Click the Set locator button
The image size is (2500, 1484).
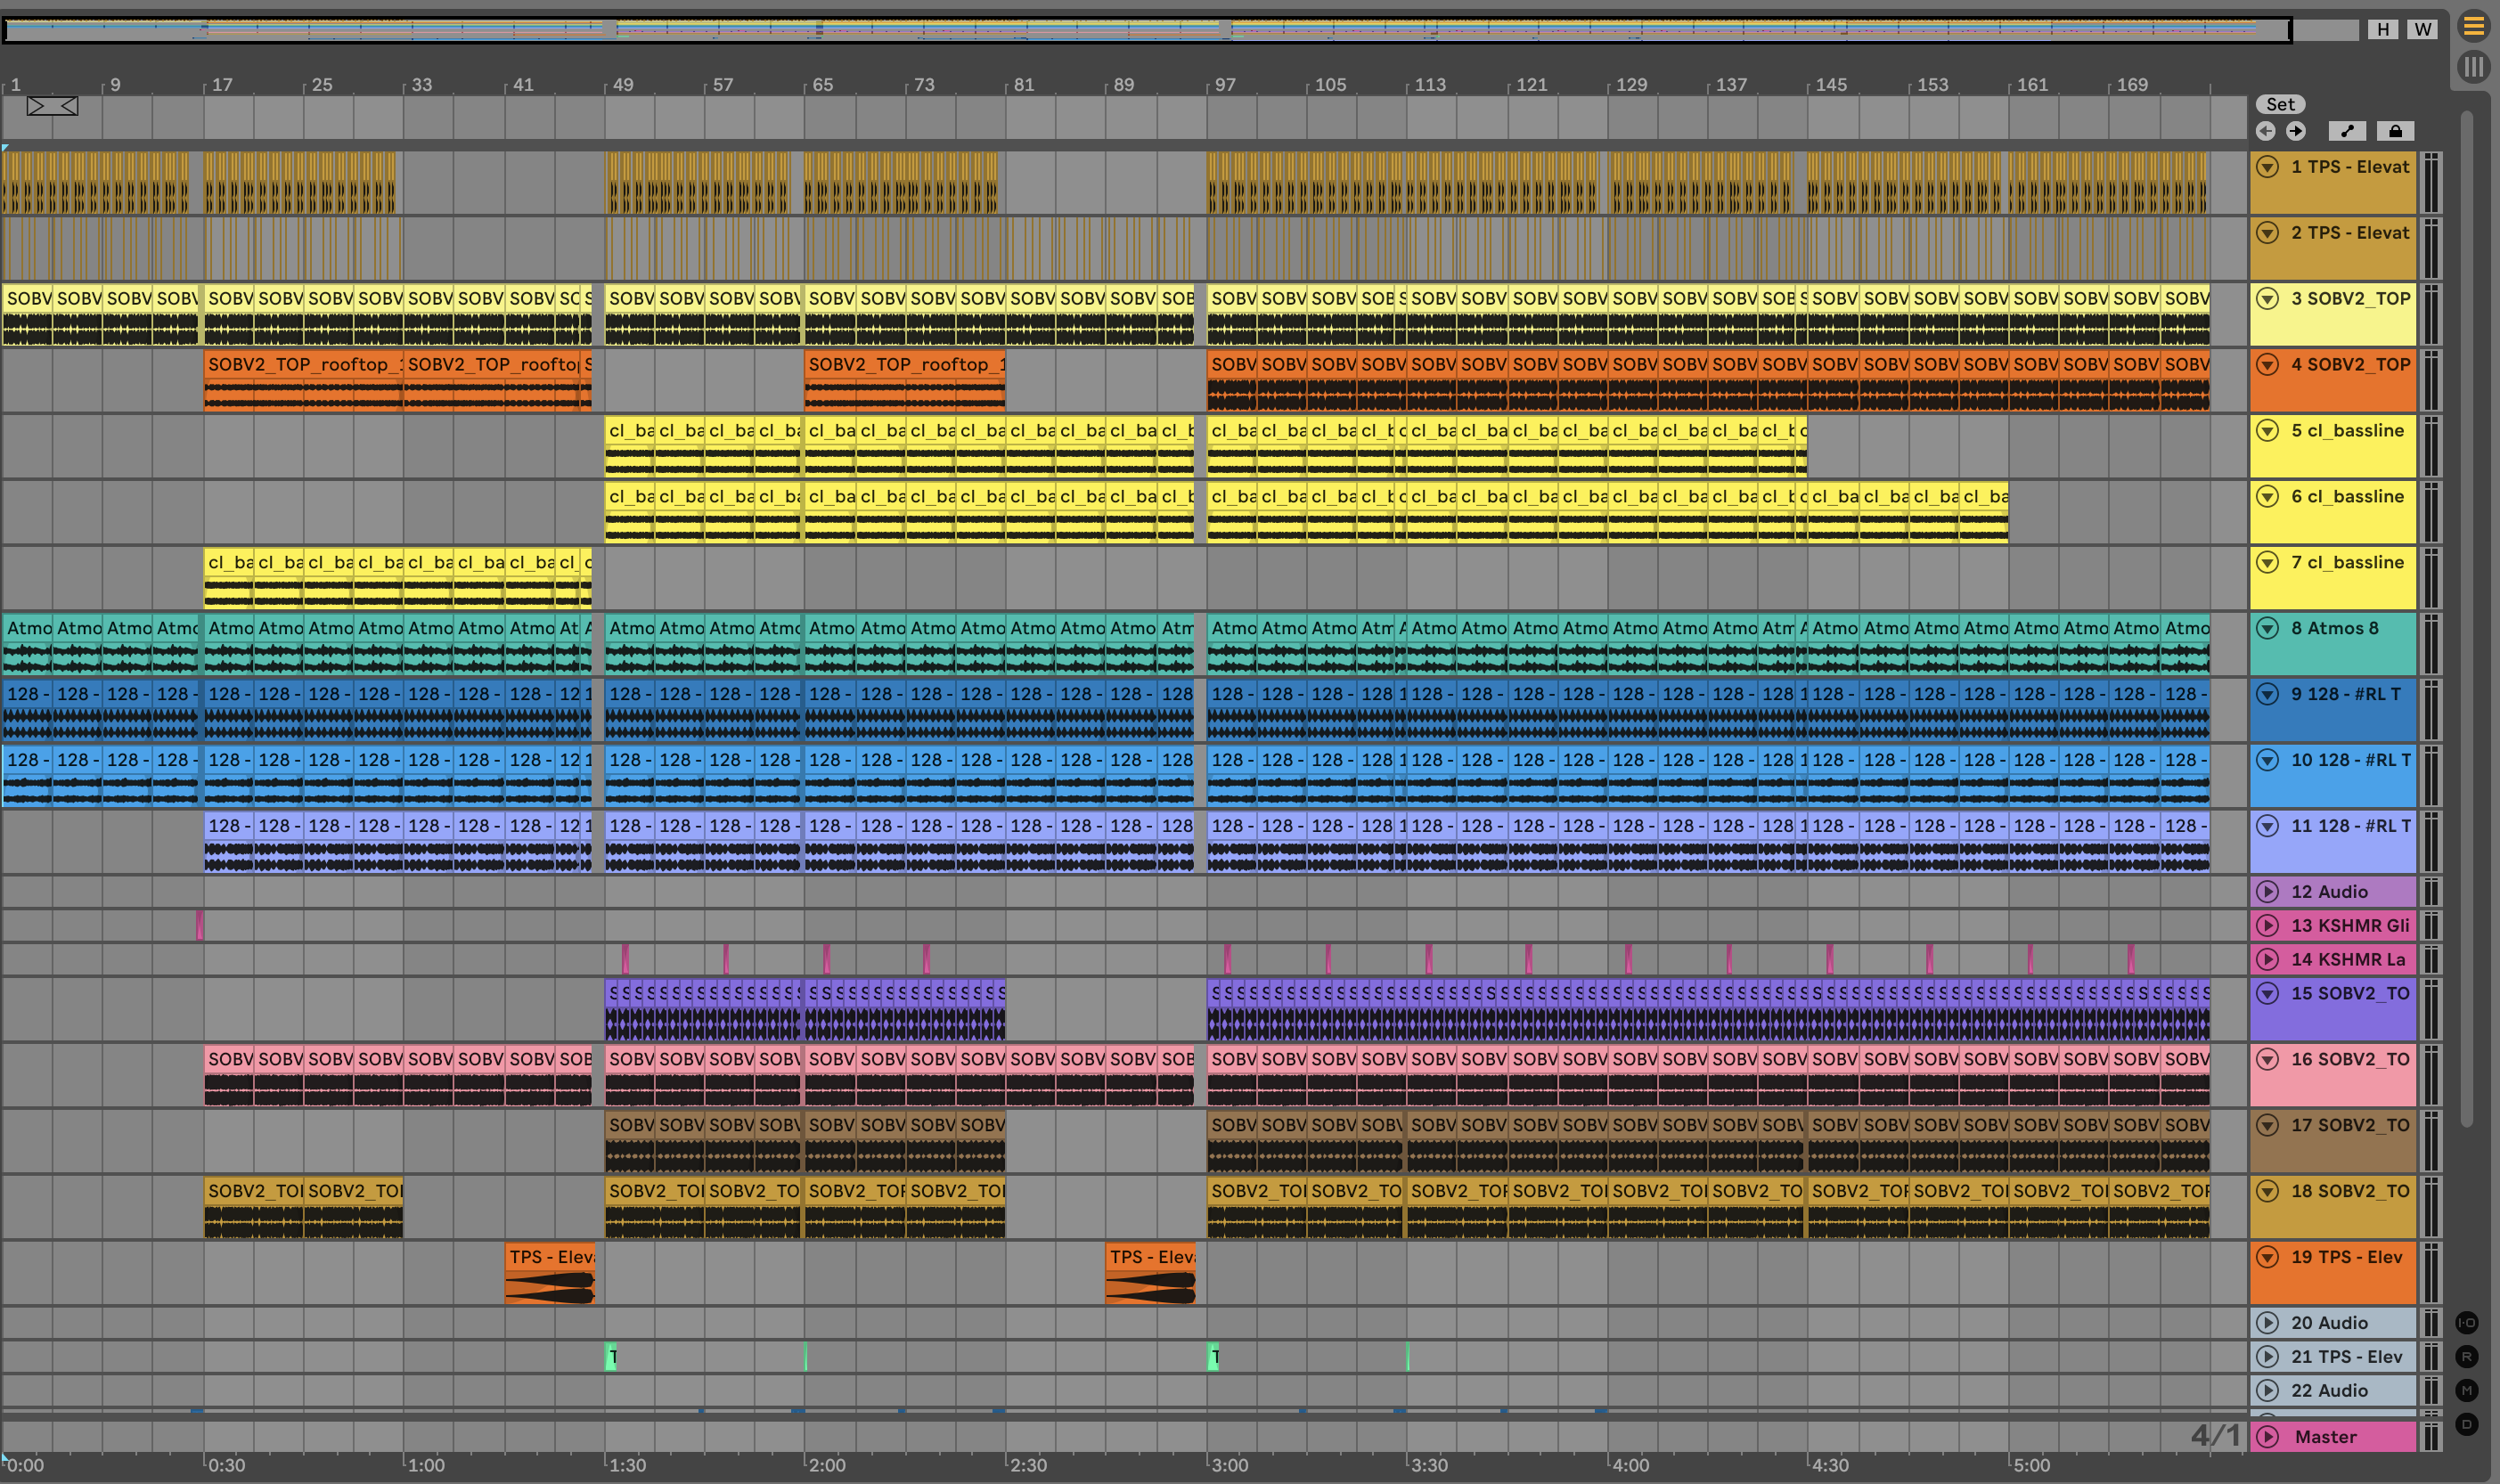[x=2280, y=104]
